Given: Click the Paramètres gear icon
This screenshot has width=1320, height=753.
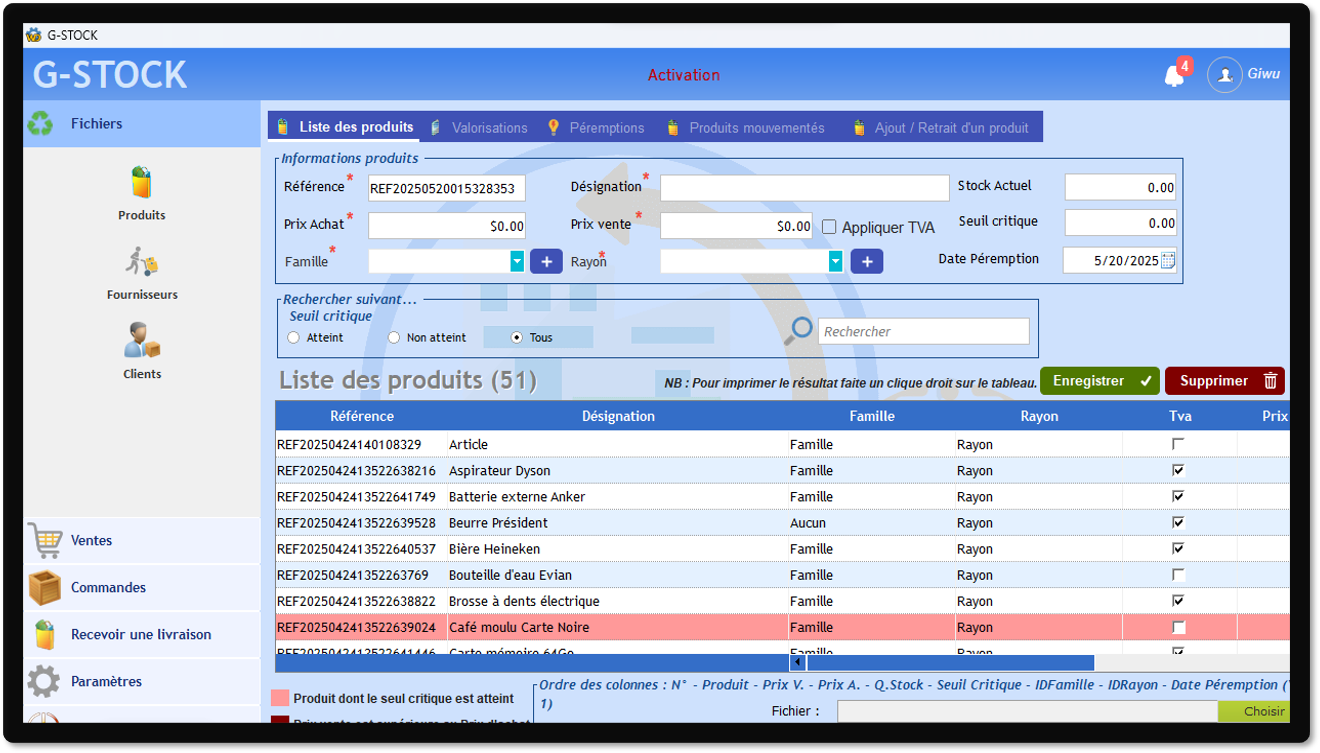Looking at the screenshot, I should [44, 682].
